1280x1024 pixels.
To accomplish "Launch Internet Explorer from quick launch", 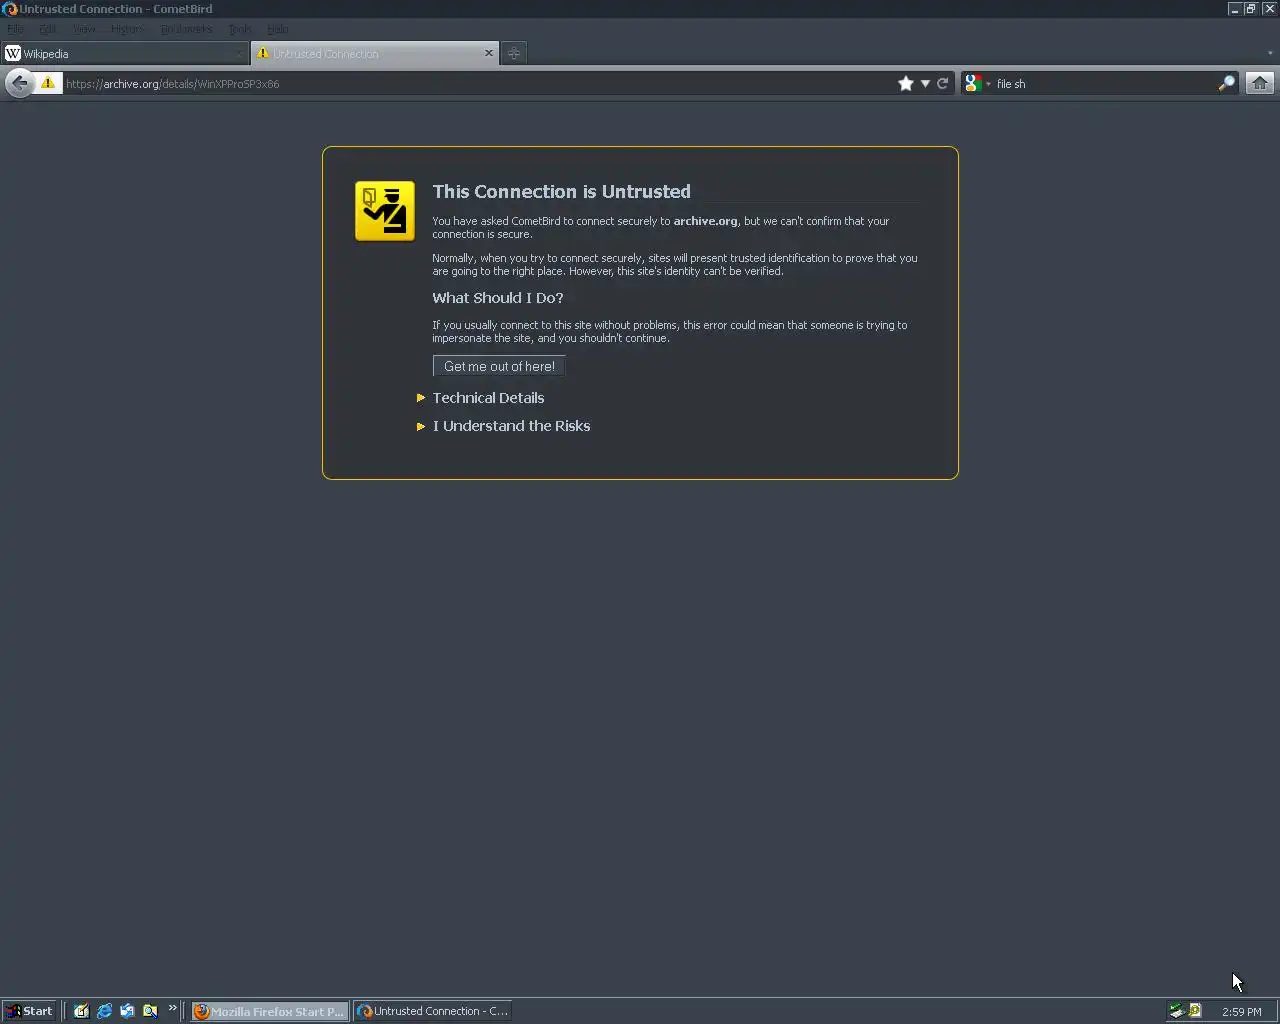I will point(104,1011).
